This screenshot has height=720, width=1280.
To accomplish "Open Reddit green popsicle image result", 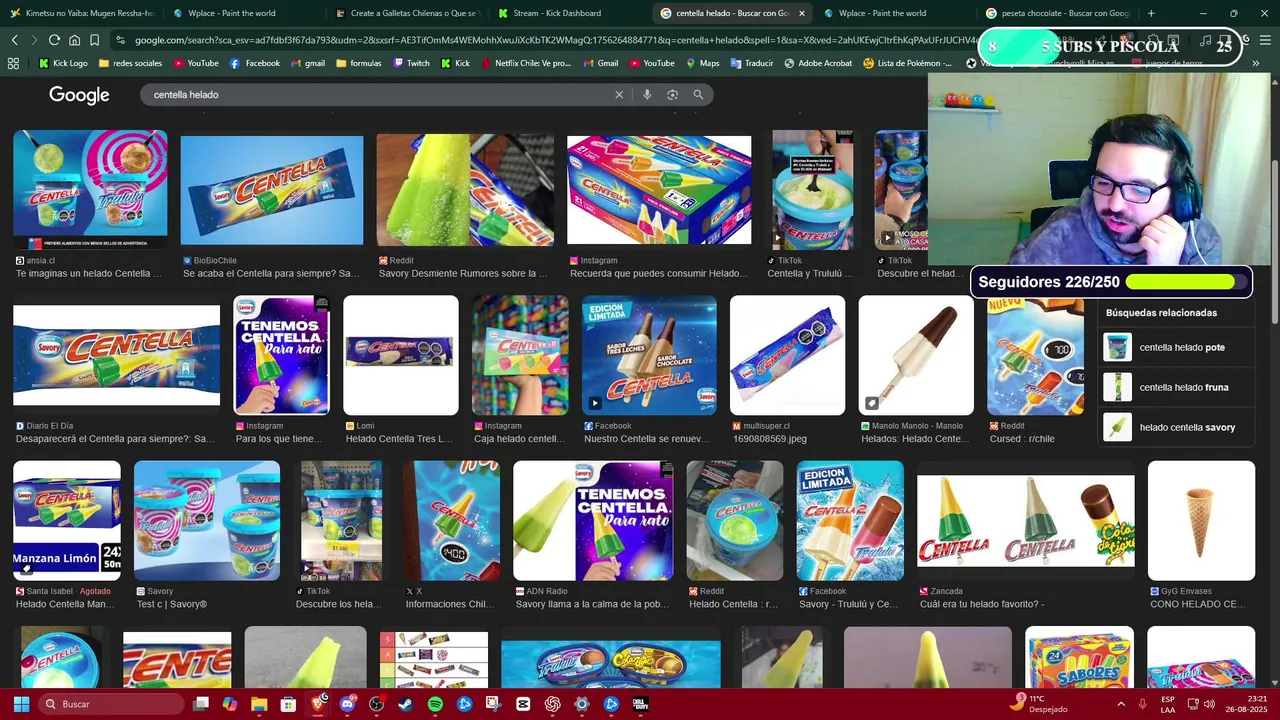I will point(465,190).
